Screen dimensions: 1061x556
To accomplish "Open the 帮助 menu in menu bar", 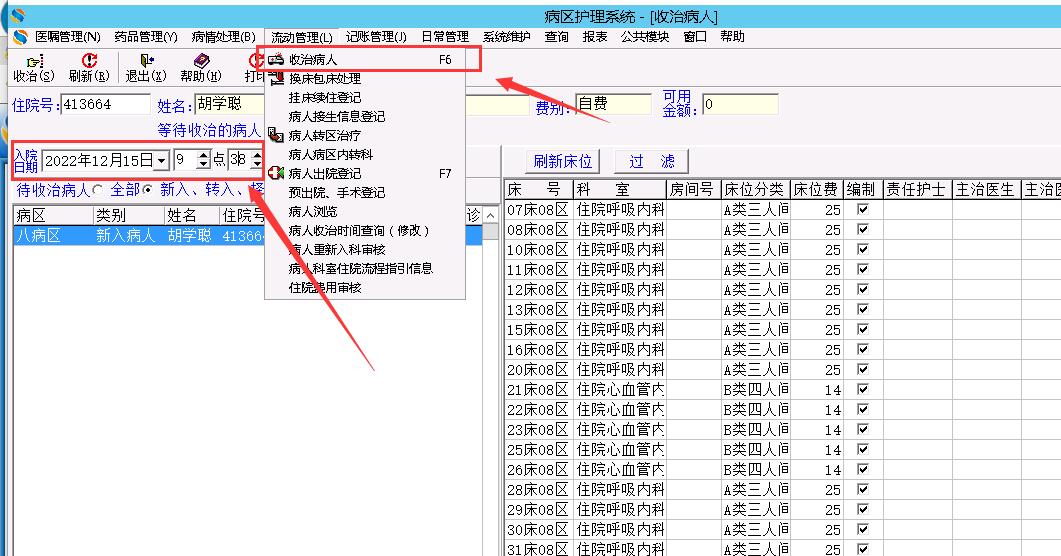I will pos(732,37).
